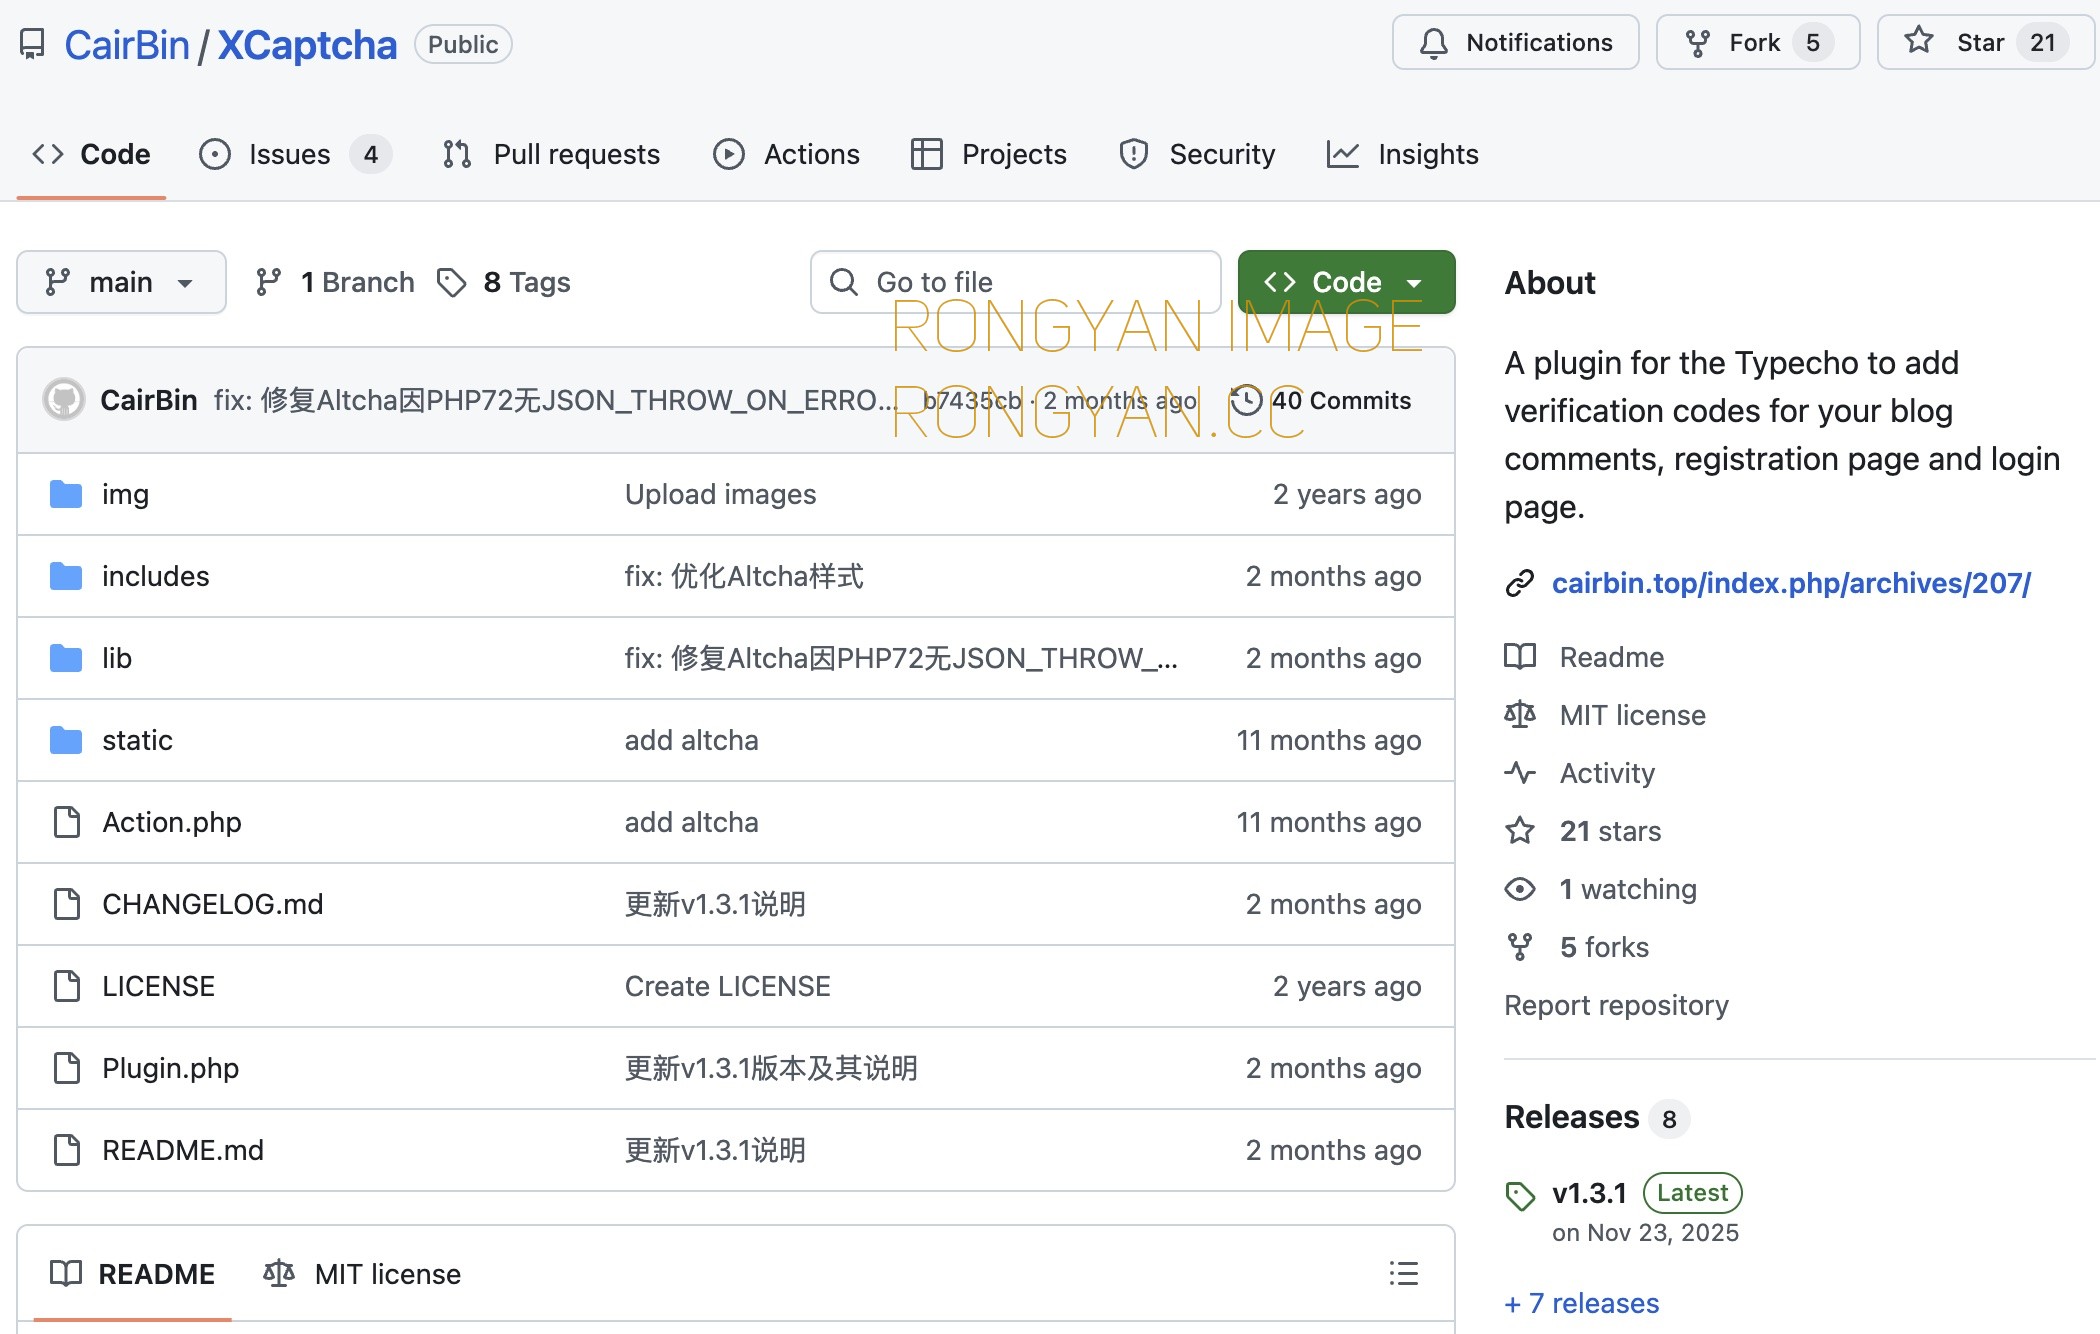
Task: View the 40 Commits history
Action: (1320, 400)
